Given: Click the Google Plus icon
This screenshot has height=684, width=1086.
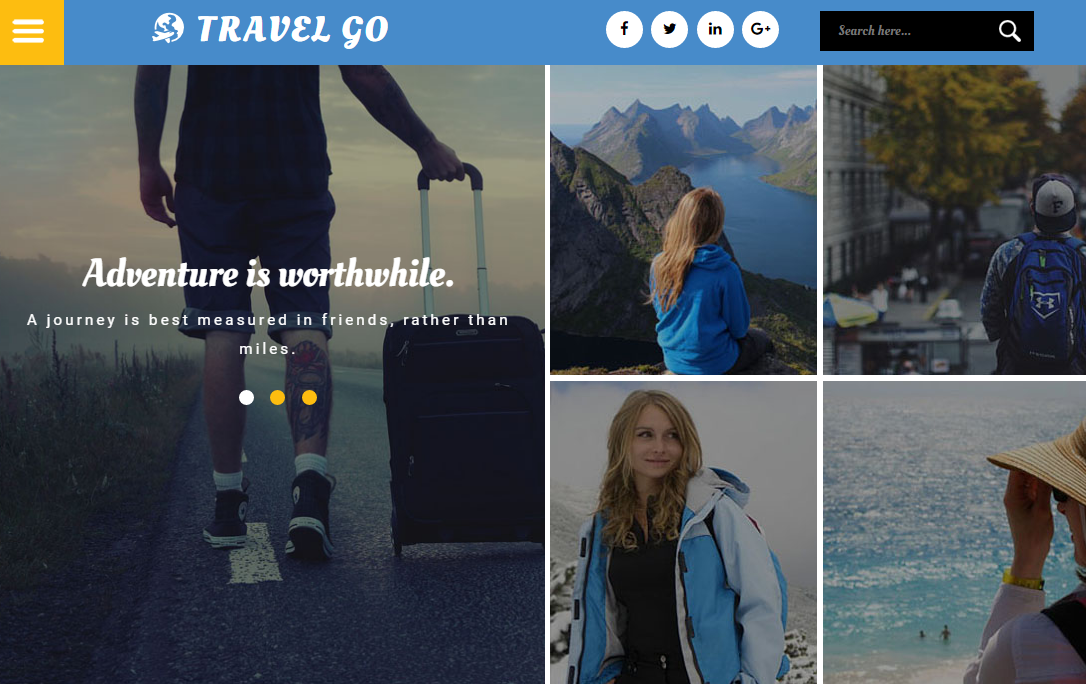Looking at the screenshot, I should [x=760, y=29].
